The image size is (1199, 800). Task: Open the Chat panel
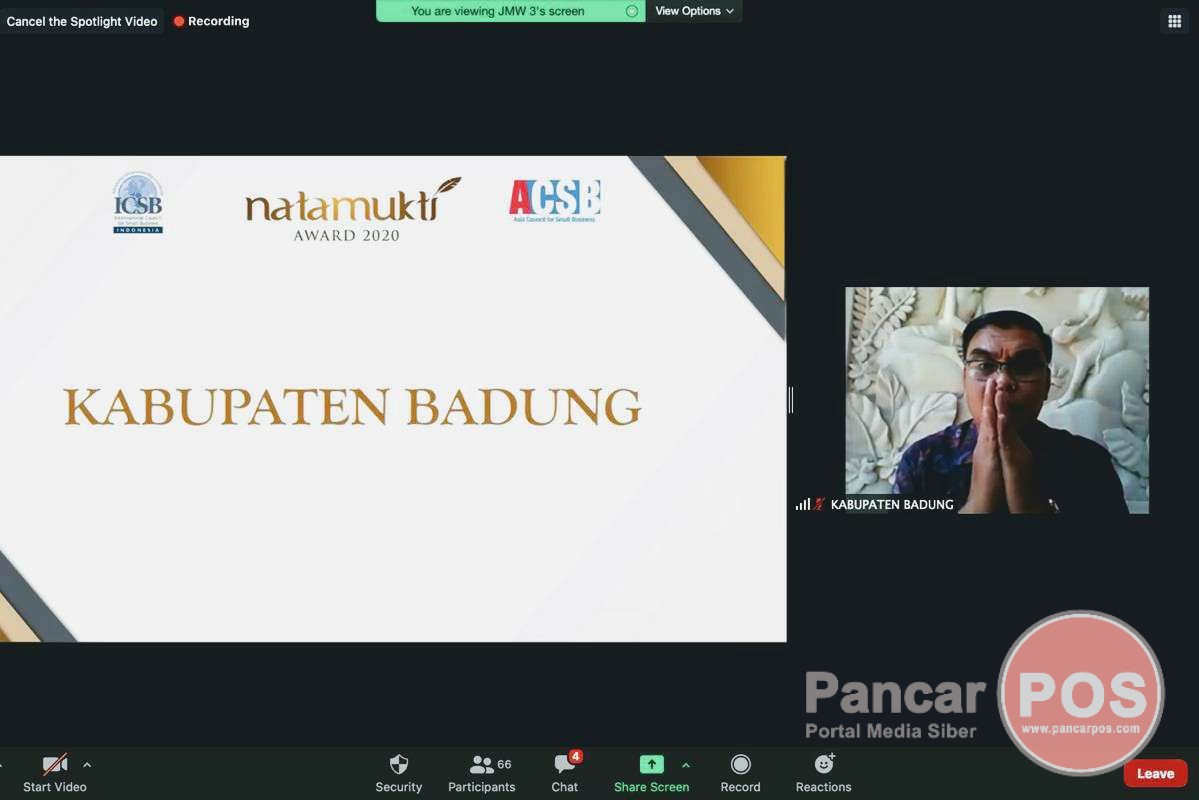click(x=564, y=765)
